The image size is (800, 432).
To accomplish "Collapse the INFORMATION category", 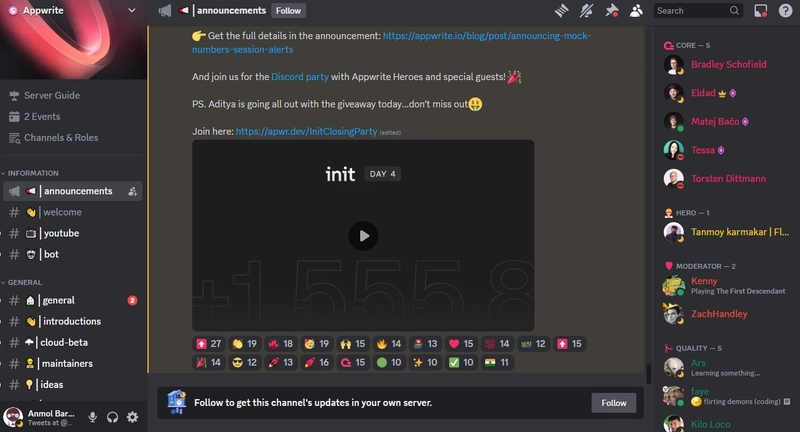I will (31, 173).
